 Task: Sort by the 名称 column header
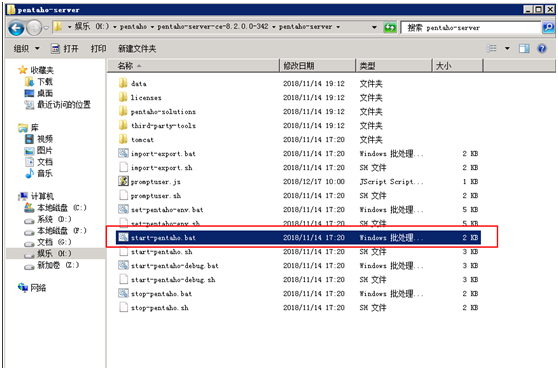[x=194, y=66]
